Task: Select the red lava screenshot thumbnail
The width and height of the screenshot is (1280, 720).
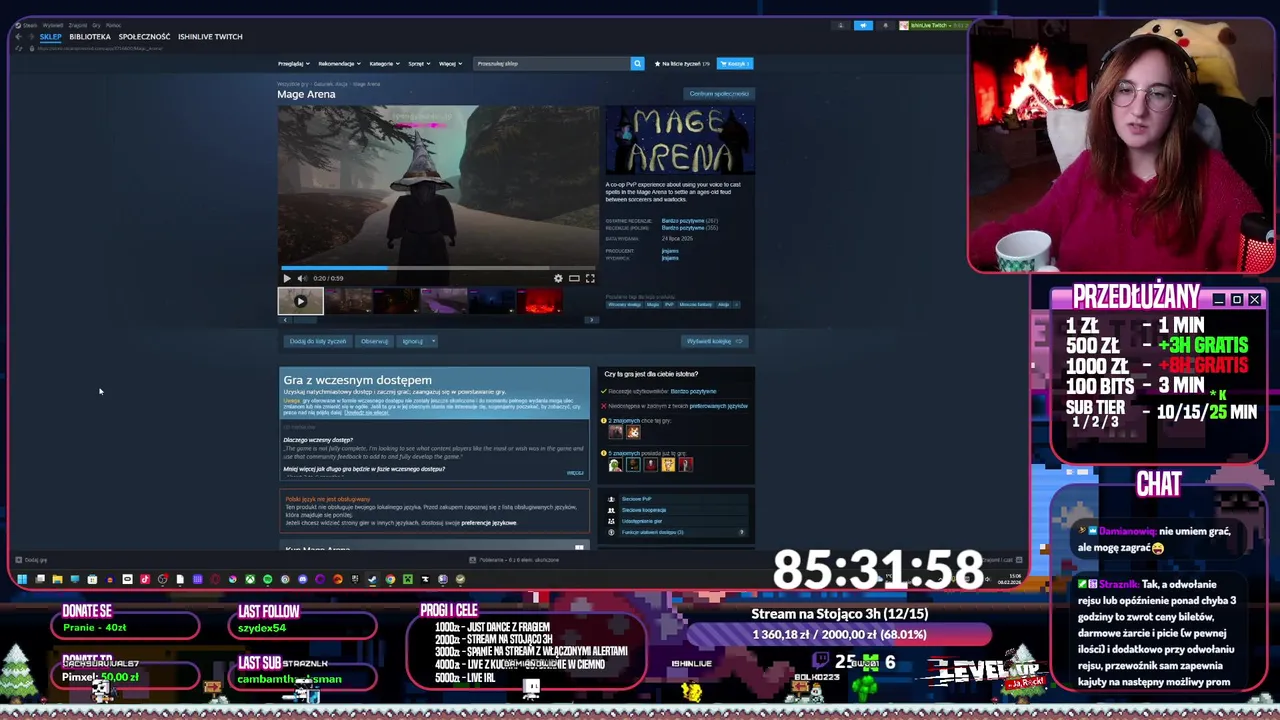Action: click(x=541, y=301)
